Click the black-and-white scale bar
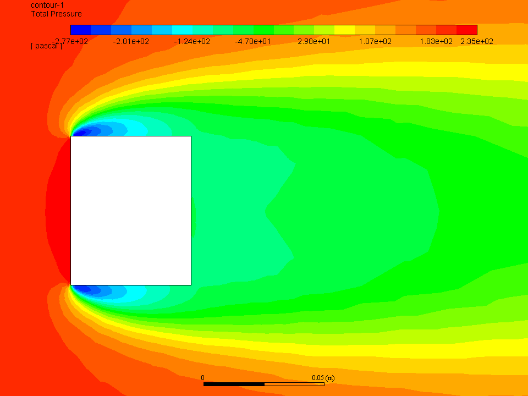 (x=264, y=384)
